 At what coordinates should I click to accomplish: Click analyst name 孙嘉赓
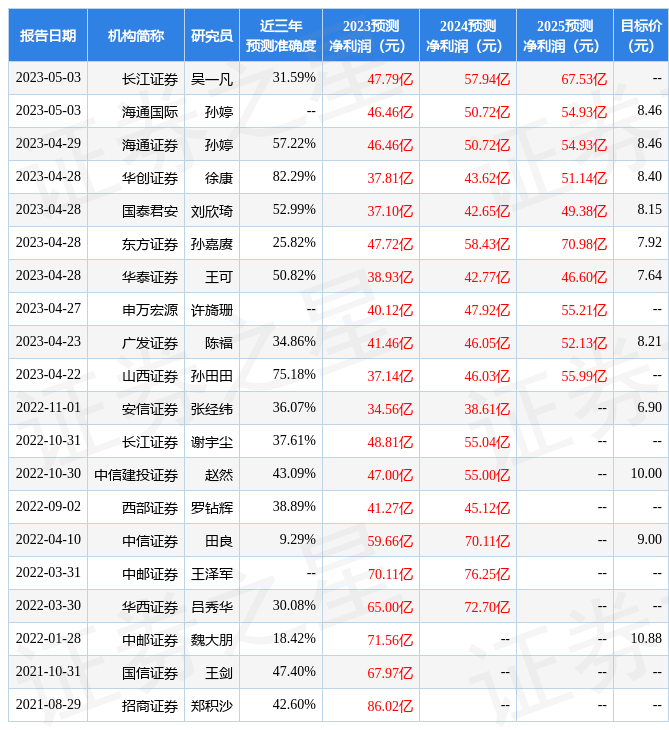pos(211,243)
